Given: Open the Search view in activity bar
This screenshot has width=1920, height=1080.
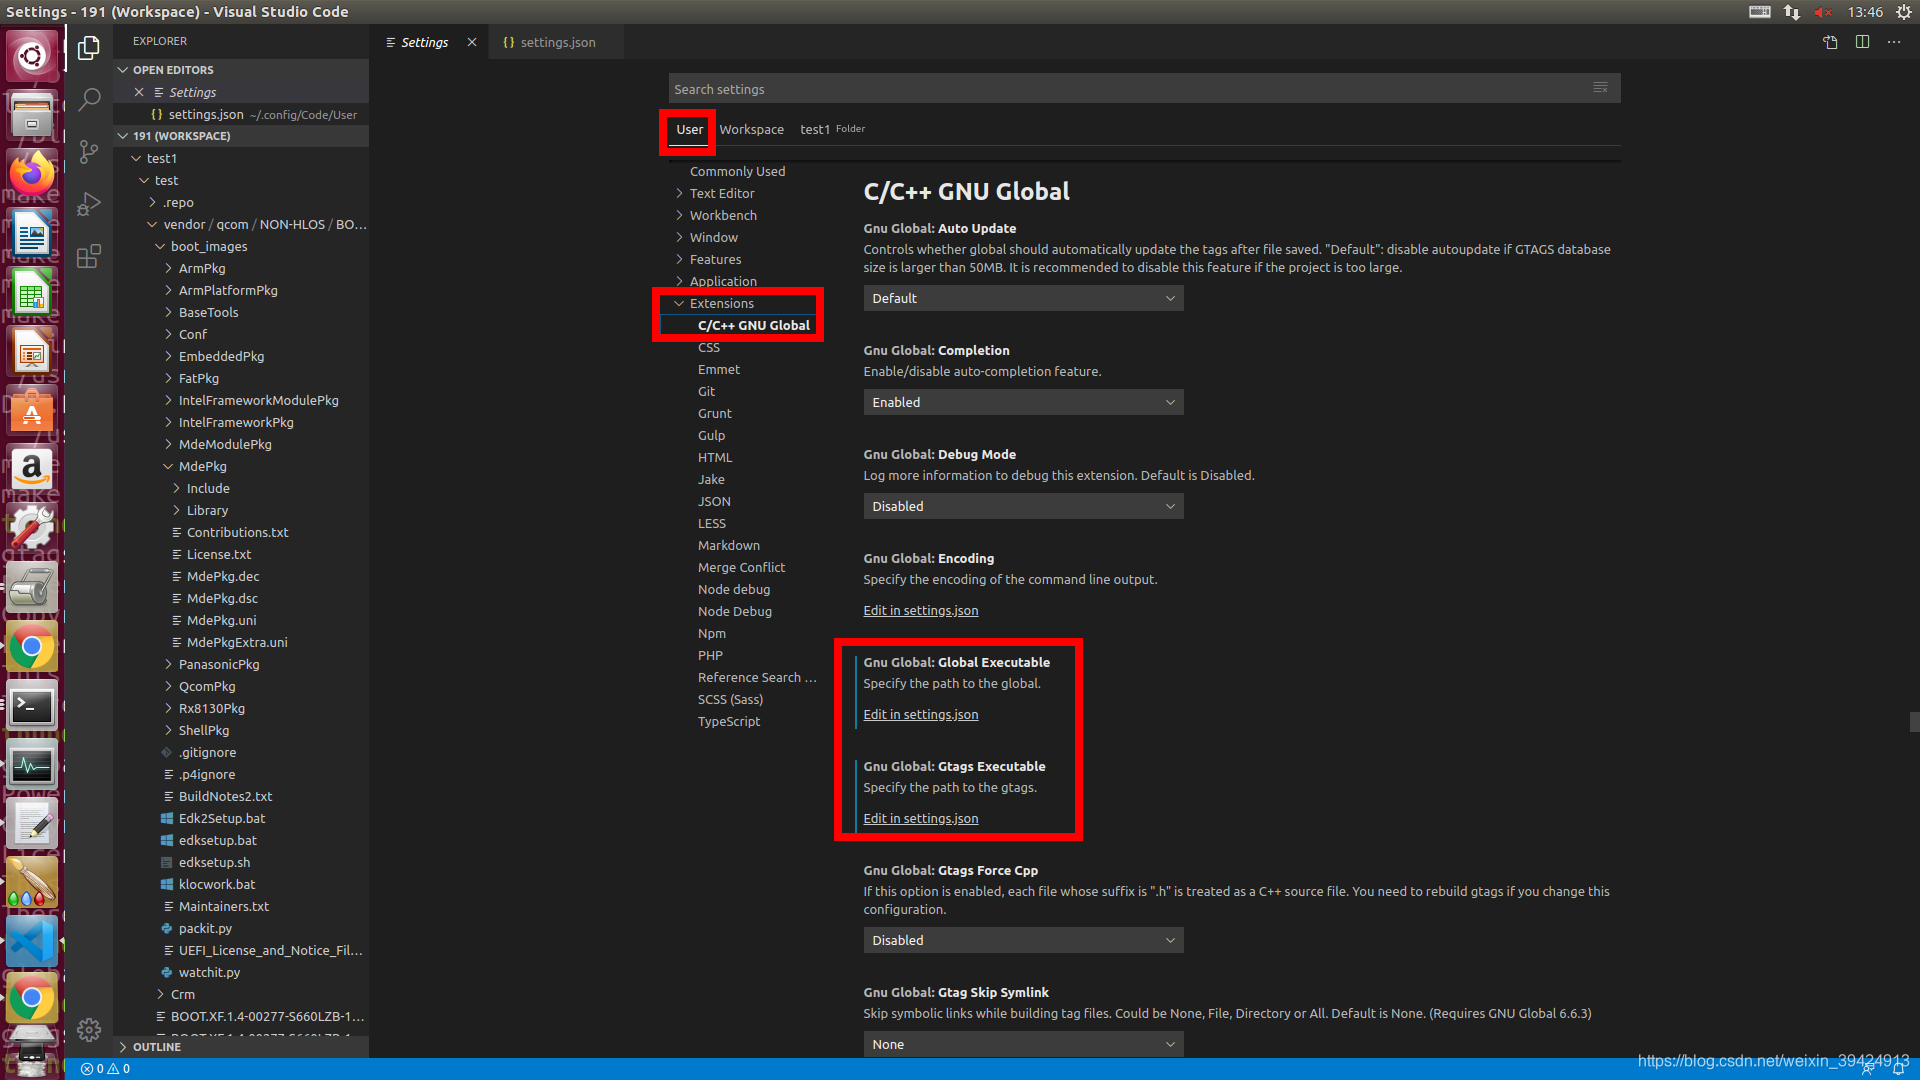Looking at the screenshot, I should pos(89,99).
